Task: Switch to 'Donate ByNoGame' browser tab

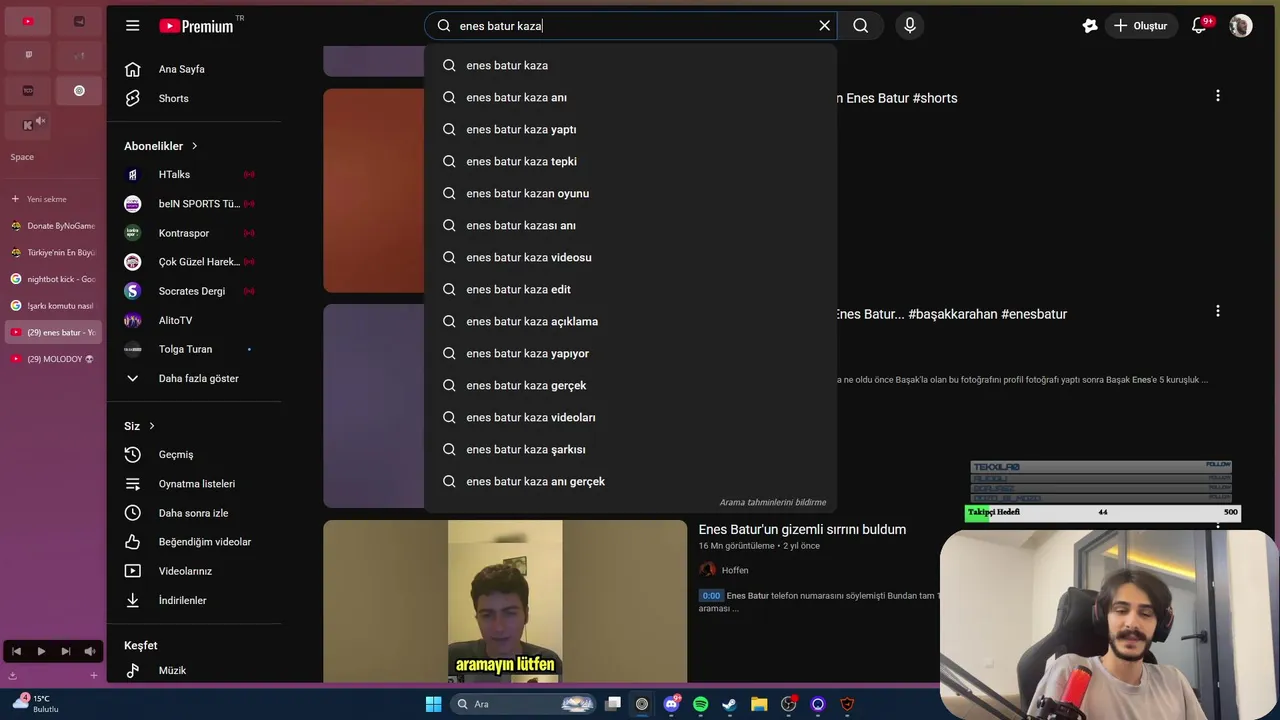Action: 53,226
